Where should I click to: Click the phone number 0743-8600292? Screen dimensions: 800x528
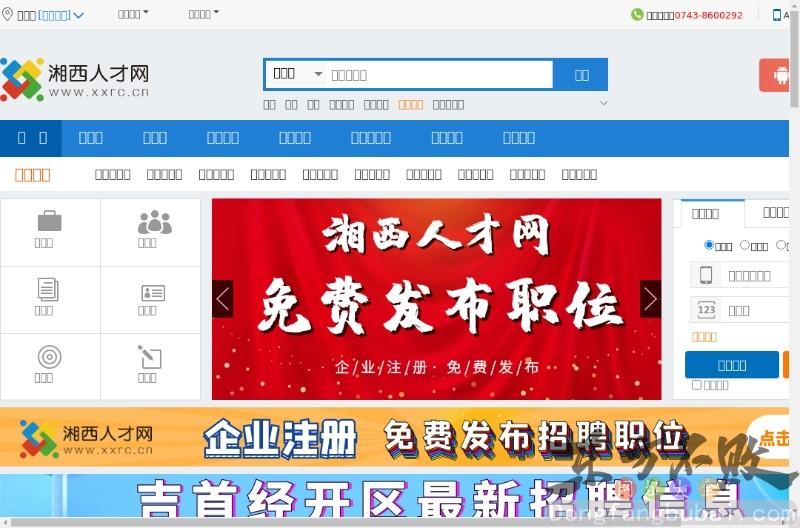click(709, 15)
